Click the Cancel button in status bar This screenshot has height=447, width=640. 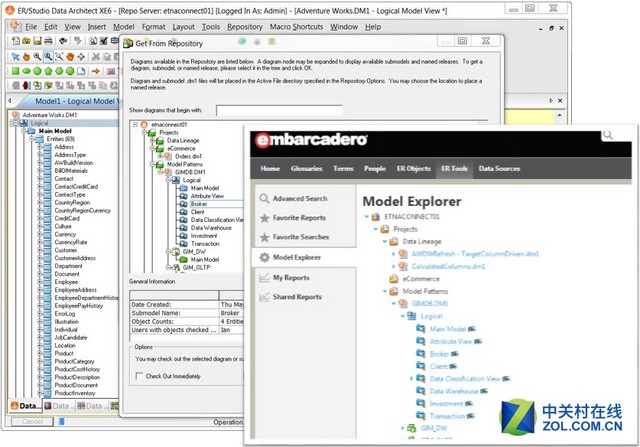tap(32, 421)
